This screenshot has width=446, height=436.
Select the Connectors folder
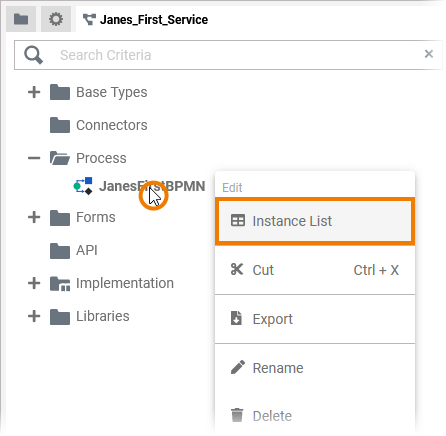pos(99,125)
